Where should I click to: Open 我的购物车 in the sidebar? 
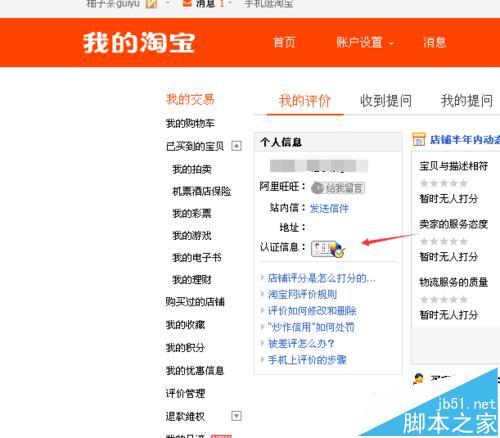[x=190, y=124]
